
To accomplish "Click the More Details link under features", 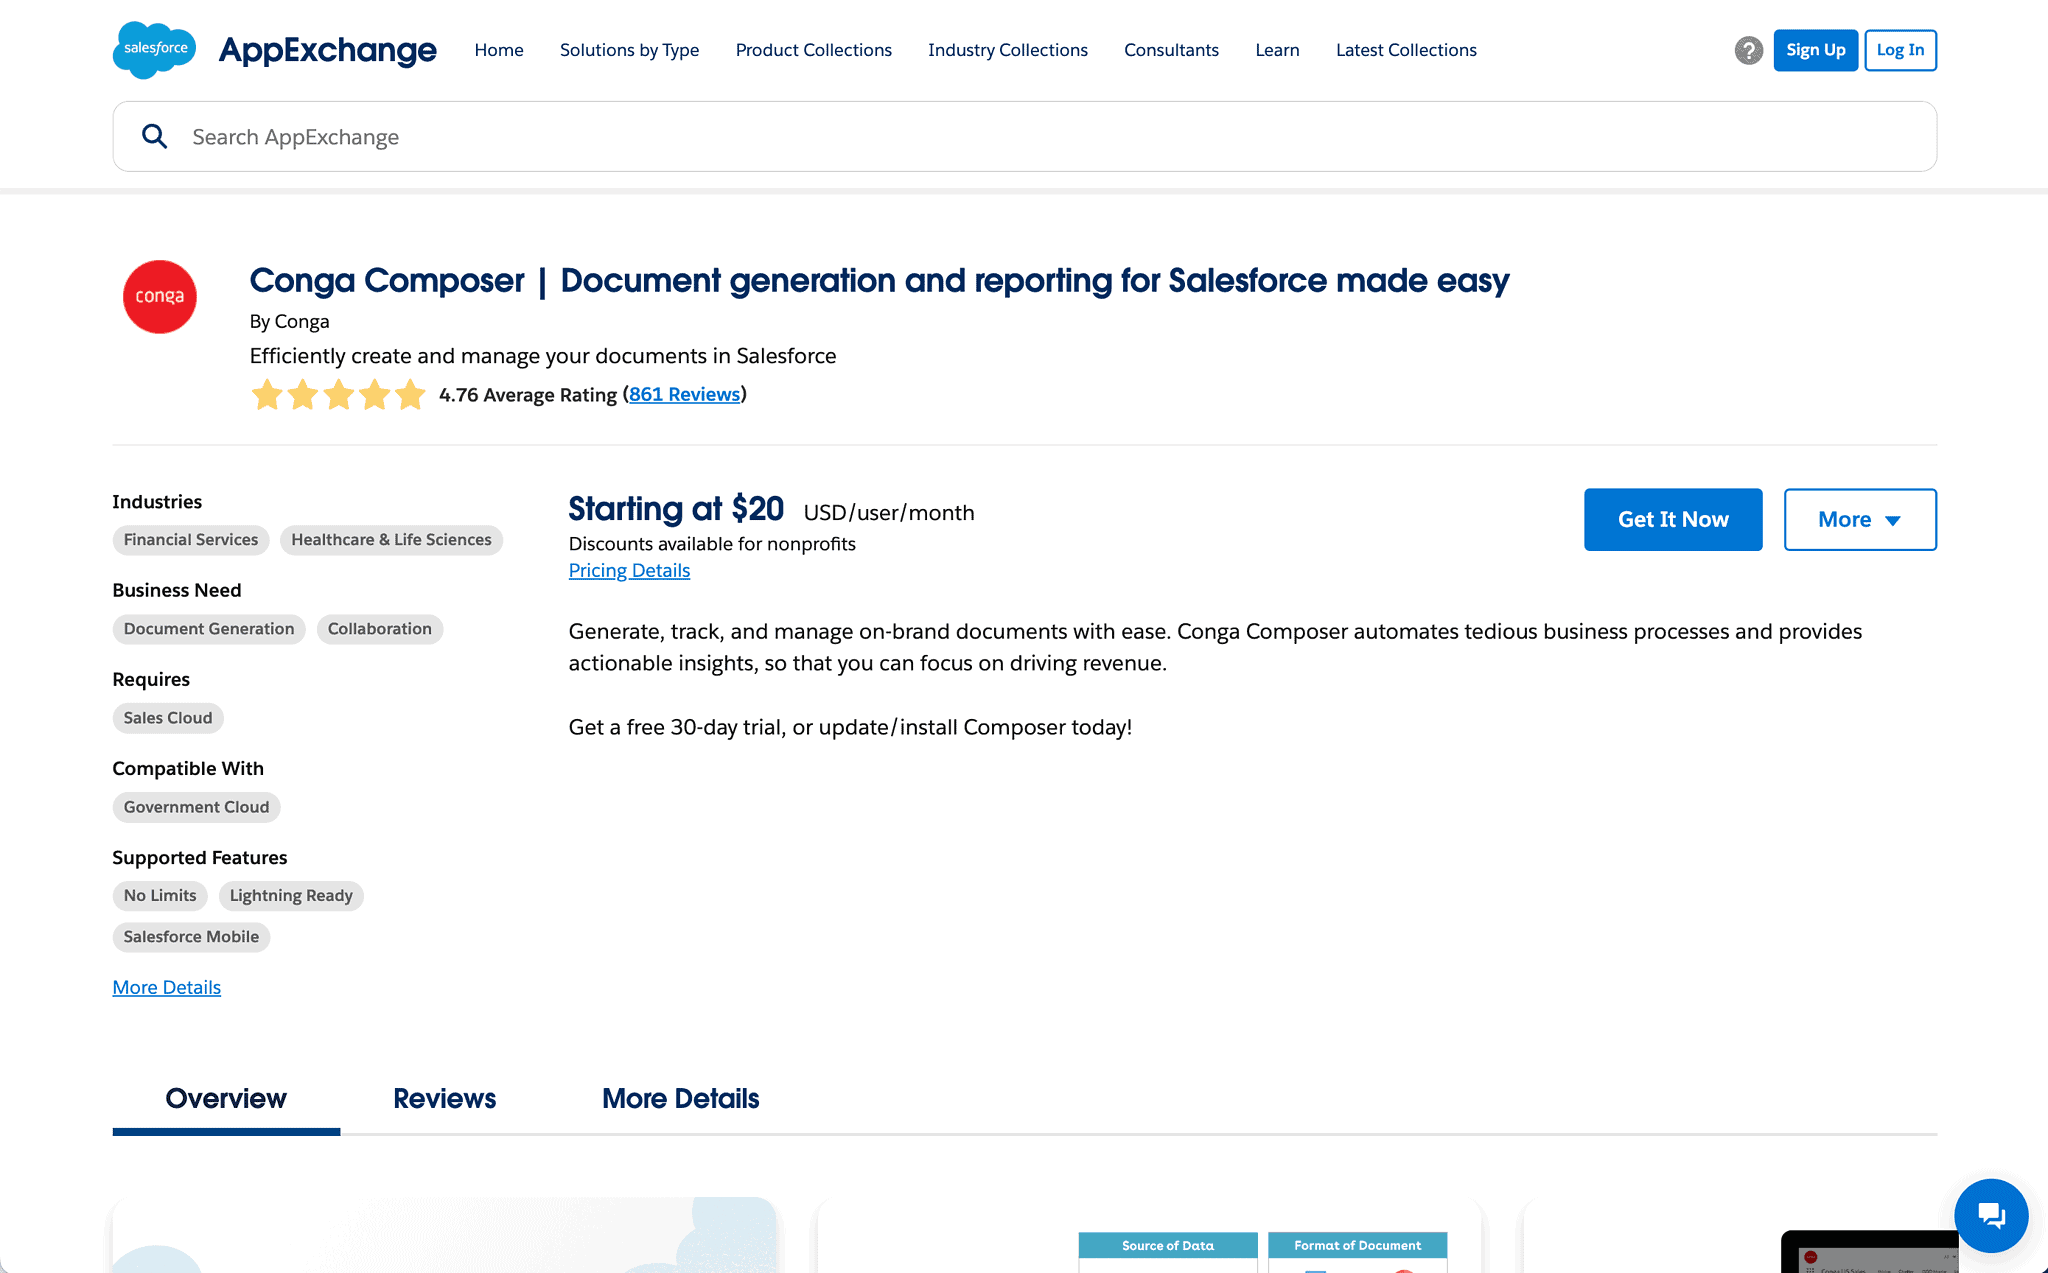I will coord(167,987).
